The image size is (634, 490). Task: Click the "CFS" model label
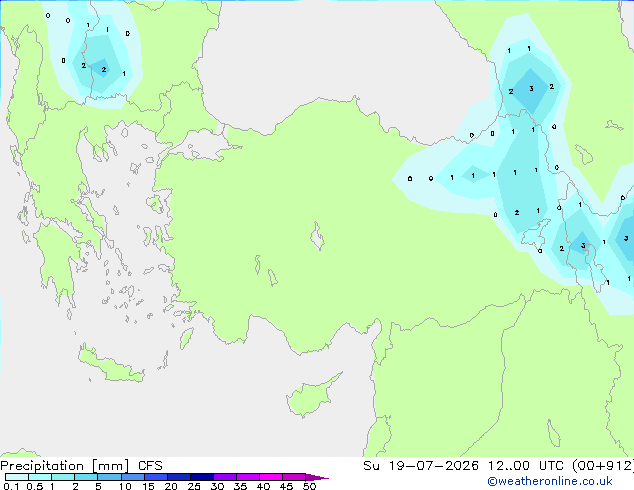(150, 466)
